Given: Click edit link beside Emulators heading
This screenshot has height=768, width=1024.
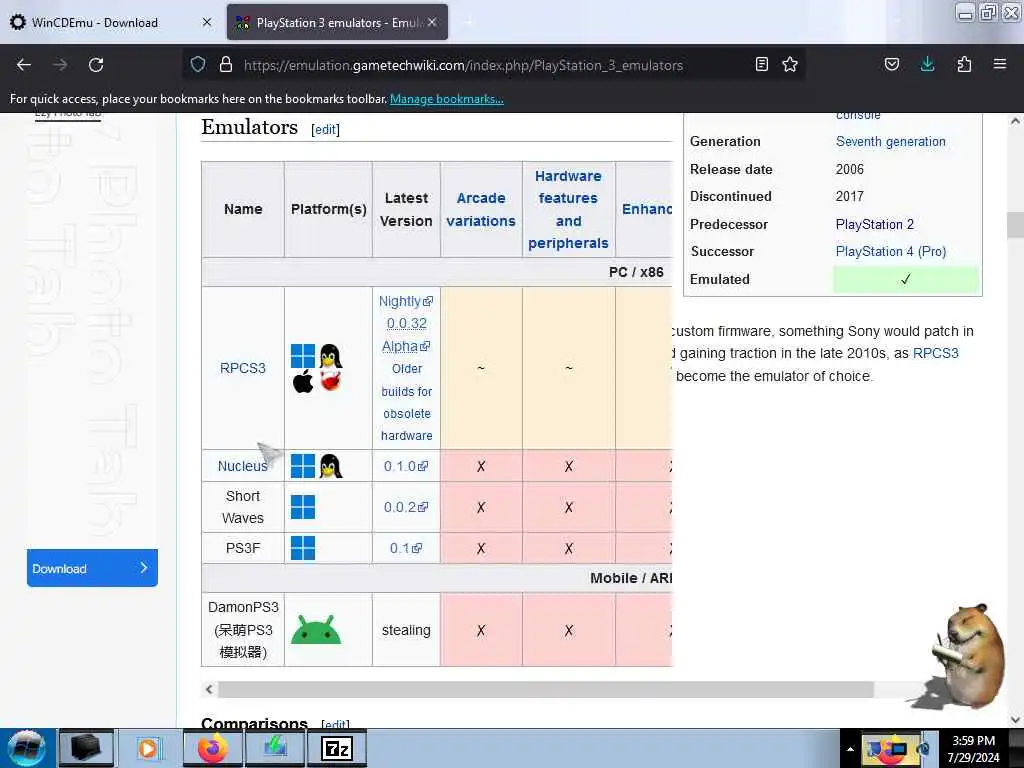Looking at the screenshot, I should point(325,129).
